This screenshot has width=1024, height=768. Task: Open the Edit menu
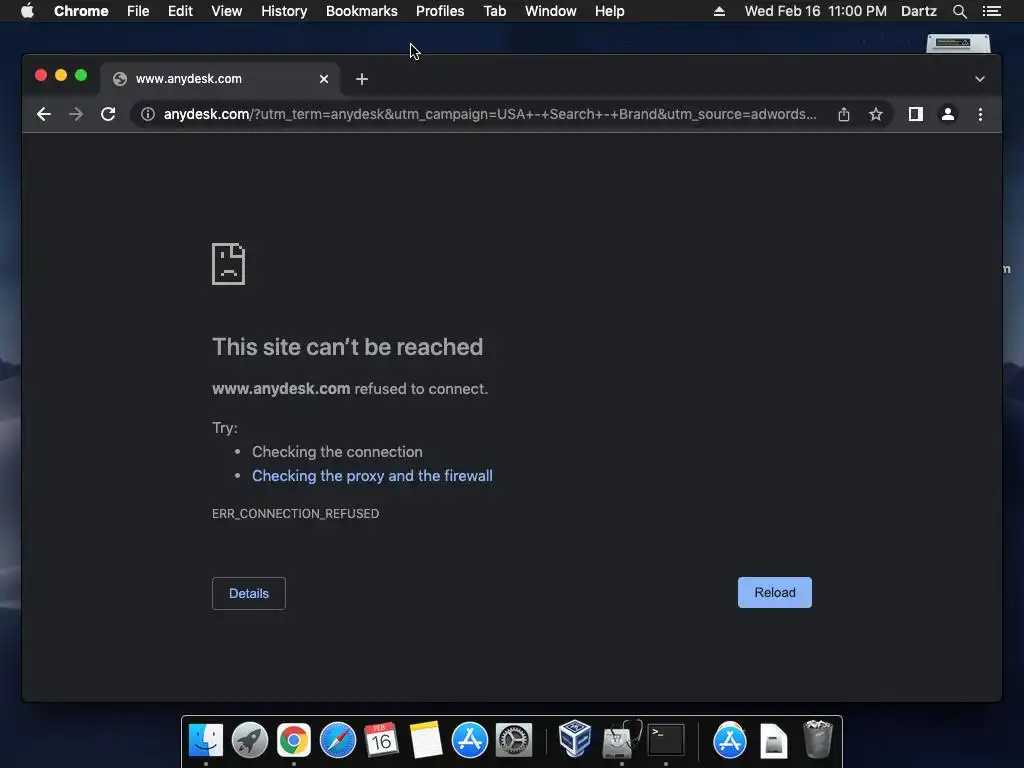click(x=180, y=11)
